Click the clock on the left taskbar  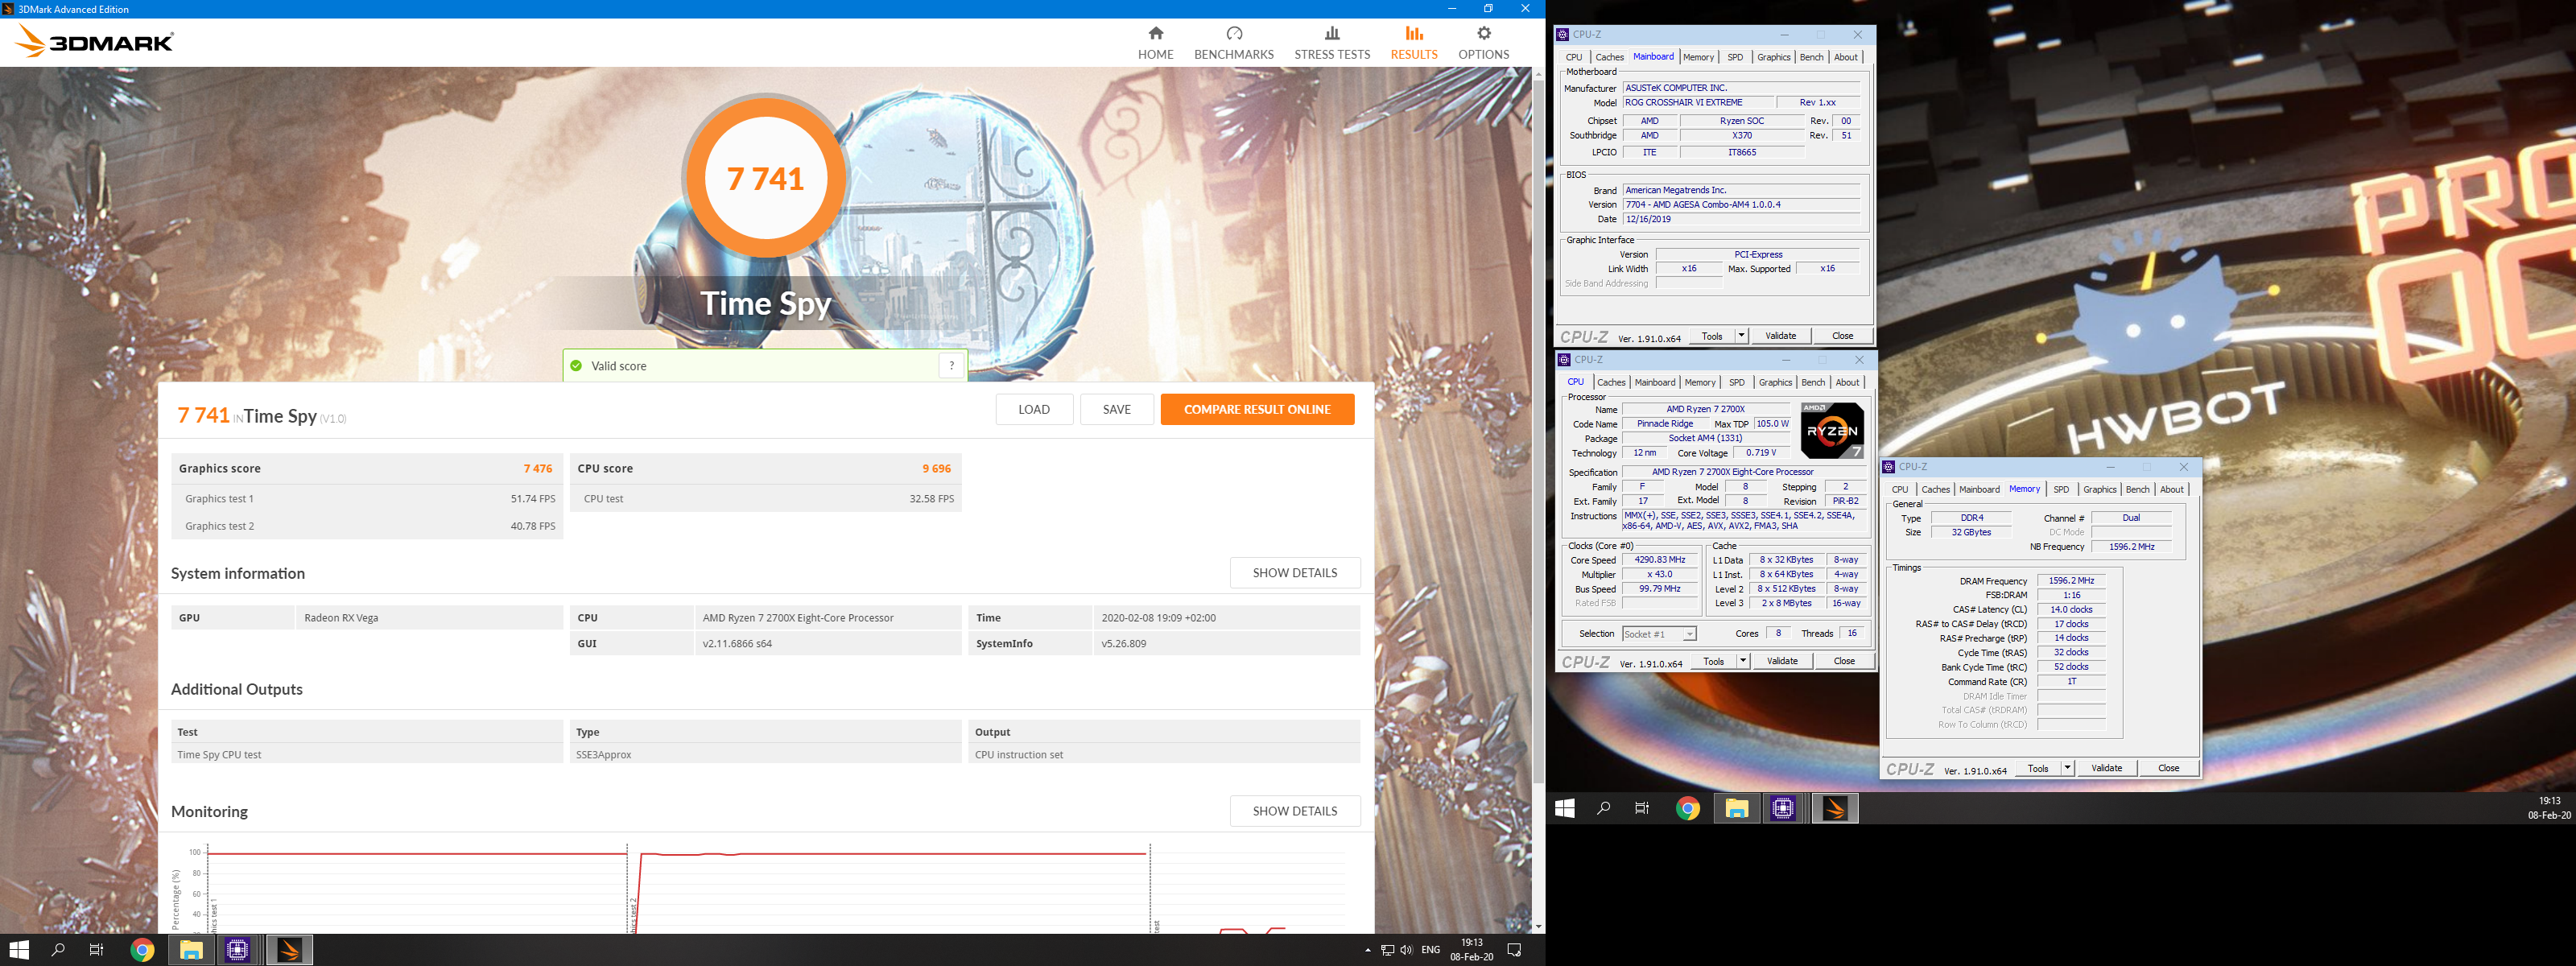pos(1471,950)
